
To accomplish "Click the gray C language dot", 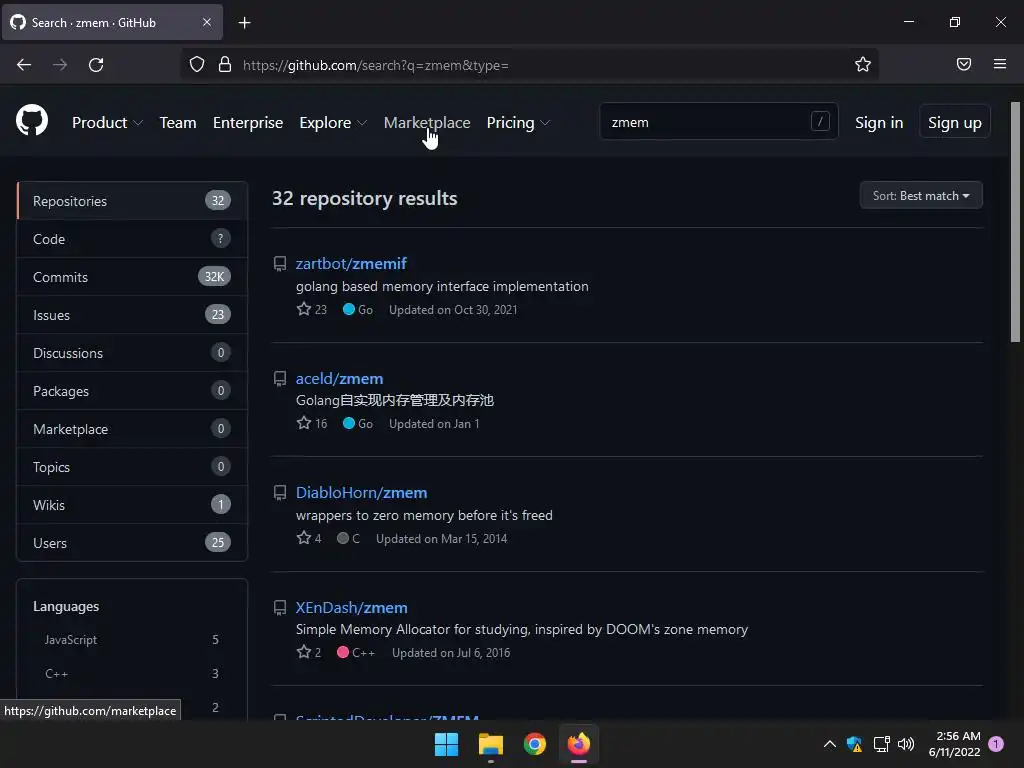I will (343, 538).
